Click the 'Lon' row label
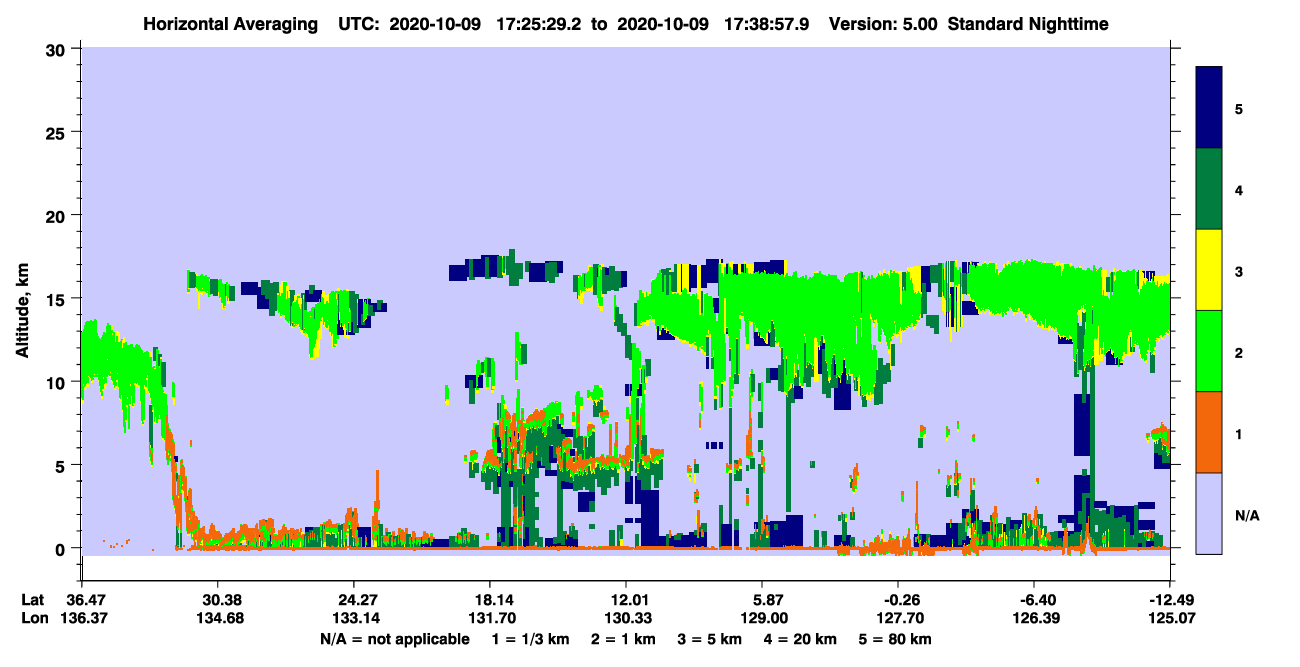 pos(33,618)
